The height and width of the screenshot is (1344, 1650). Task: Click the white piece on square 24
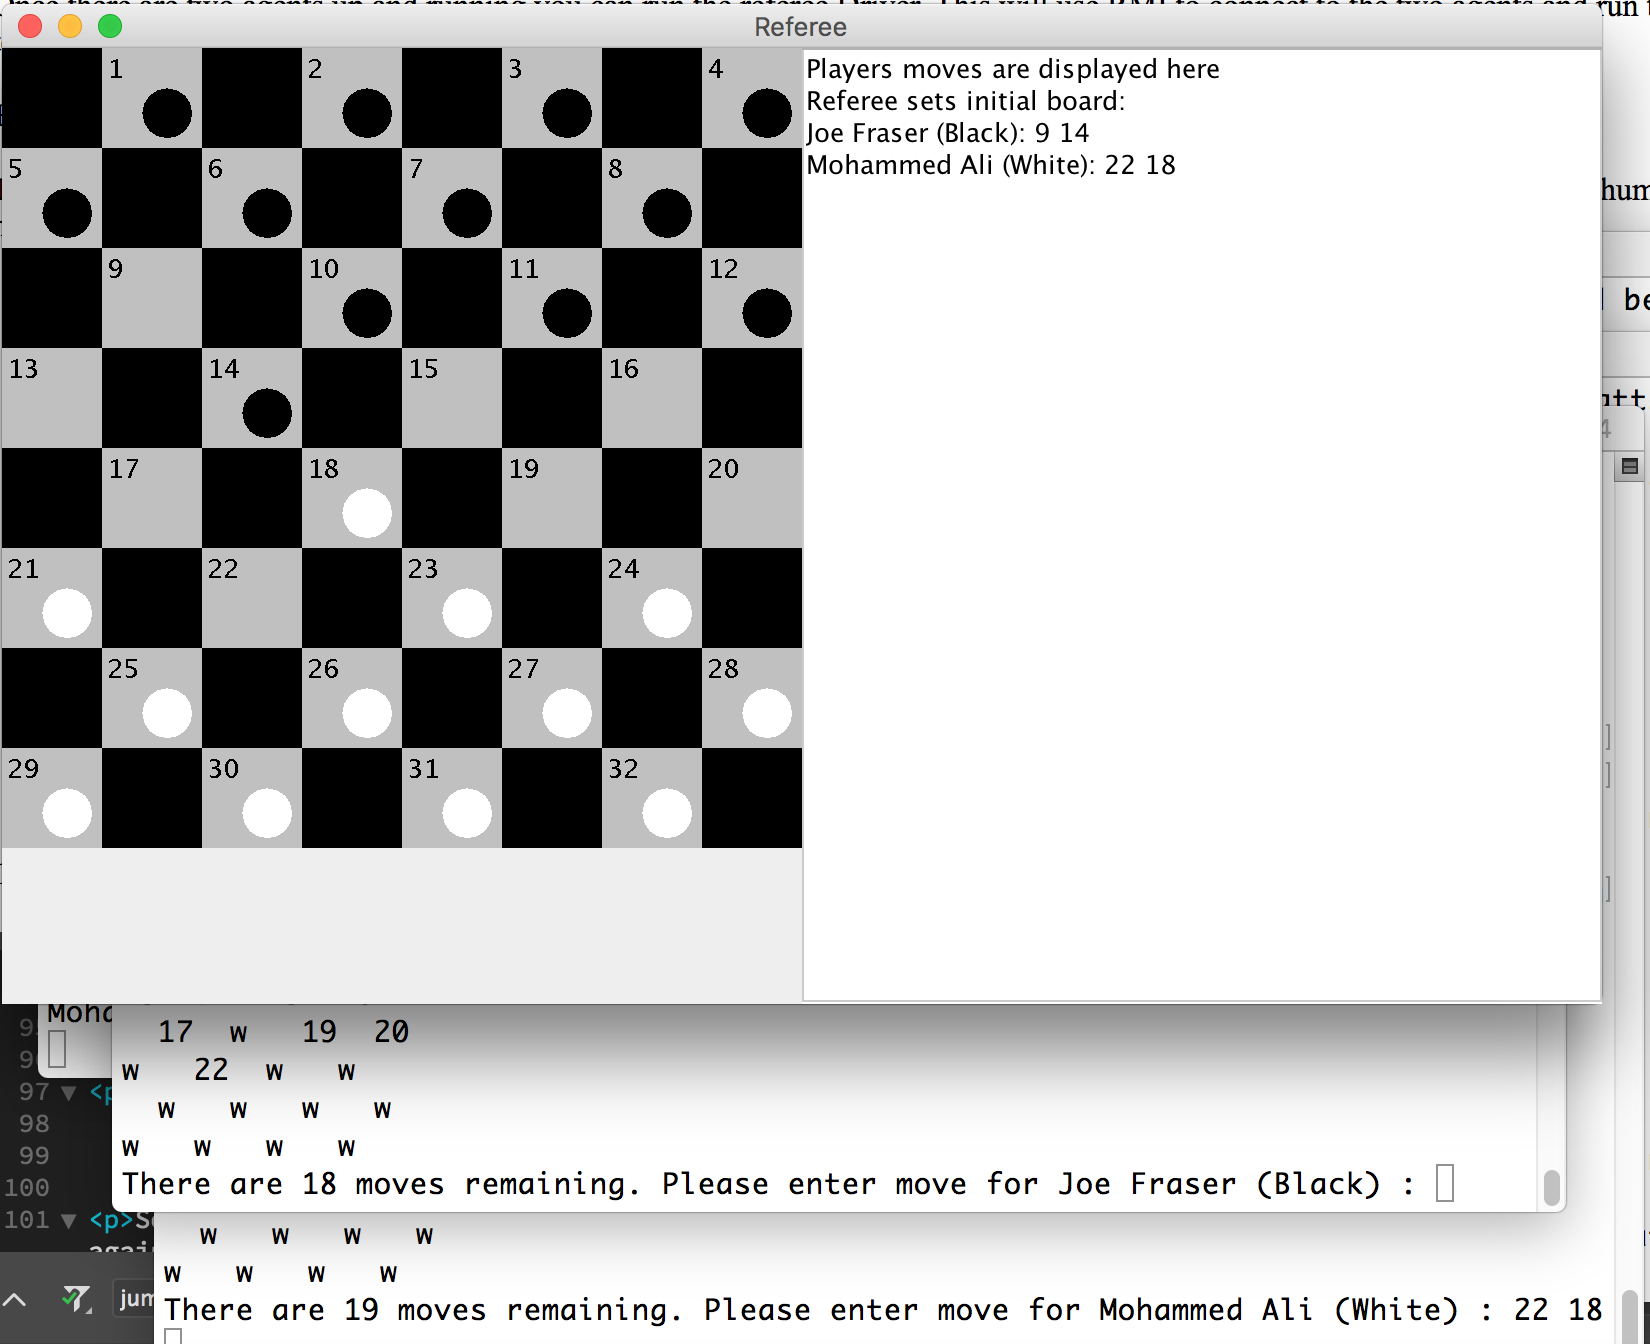pyautogui.click(x=667, y=613)
